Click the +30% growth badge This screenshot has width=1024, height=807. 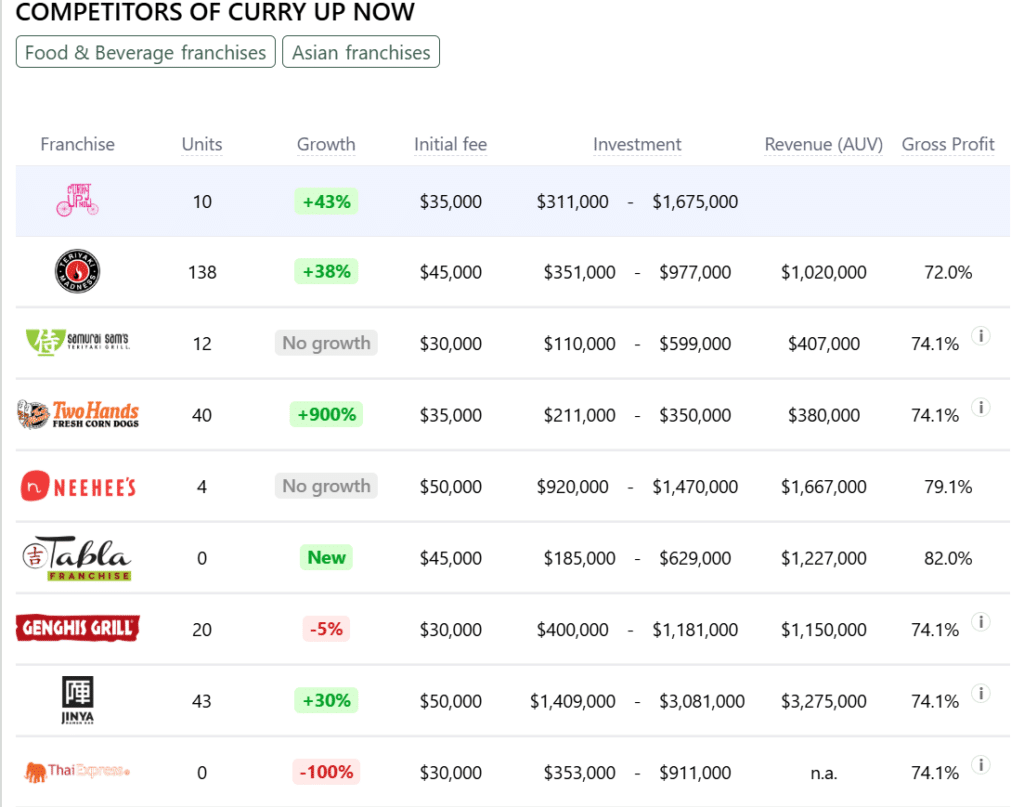(326, 700)
